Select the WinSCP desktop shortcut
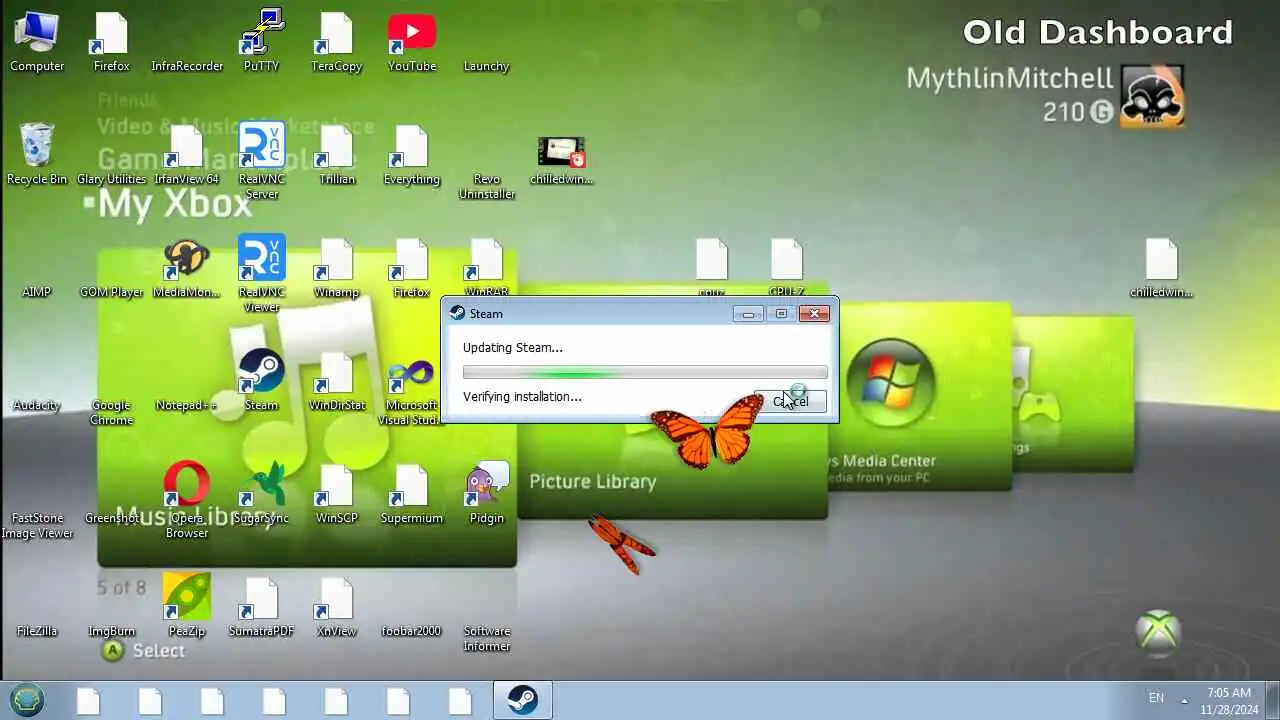The width and height of the screenshot is (1280, 720). (336, 486)
